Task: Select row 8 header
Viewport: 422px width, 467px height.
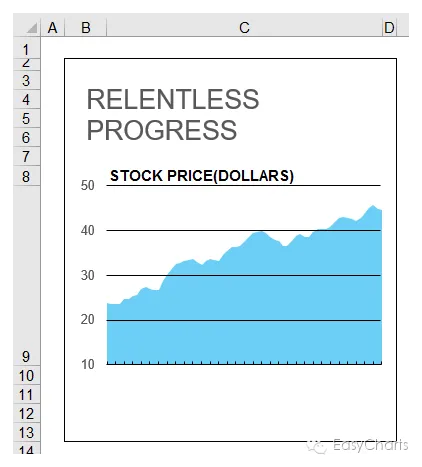Action: [26, 176]
